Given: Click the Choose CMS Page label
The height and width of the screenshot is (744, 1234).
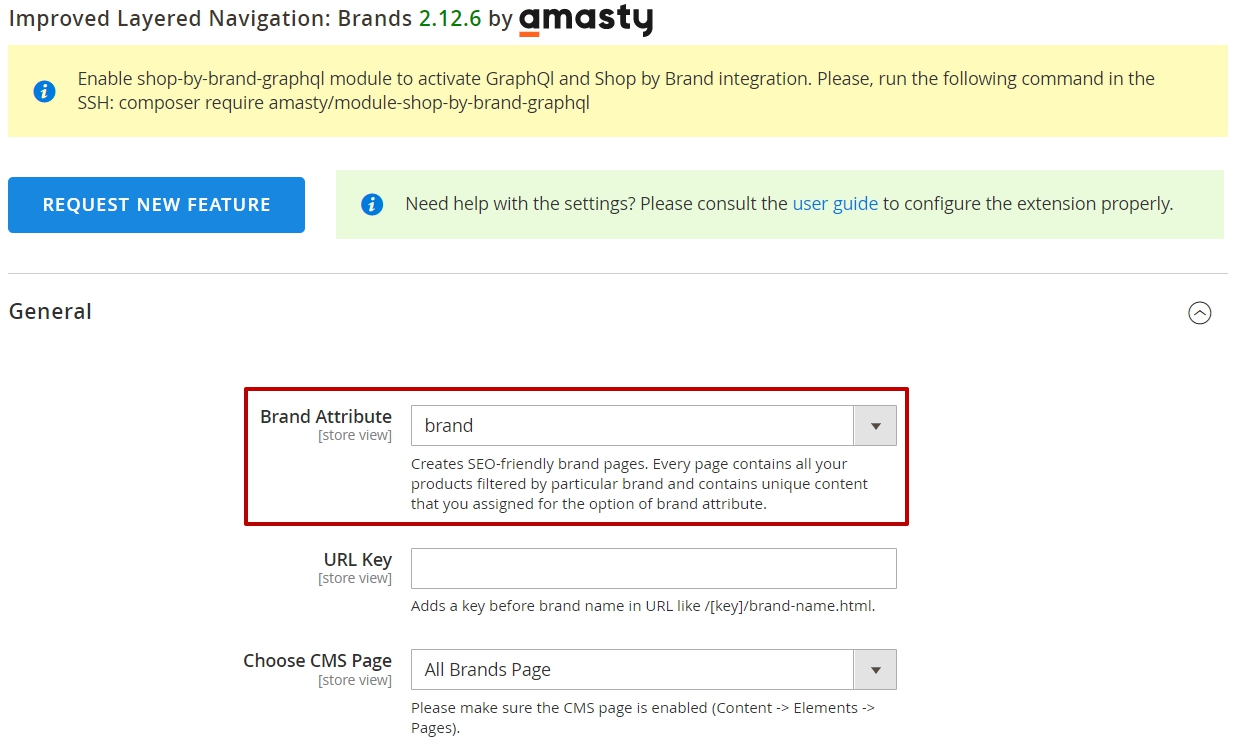Looking at the screenshot, I should 318,660.
